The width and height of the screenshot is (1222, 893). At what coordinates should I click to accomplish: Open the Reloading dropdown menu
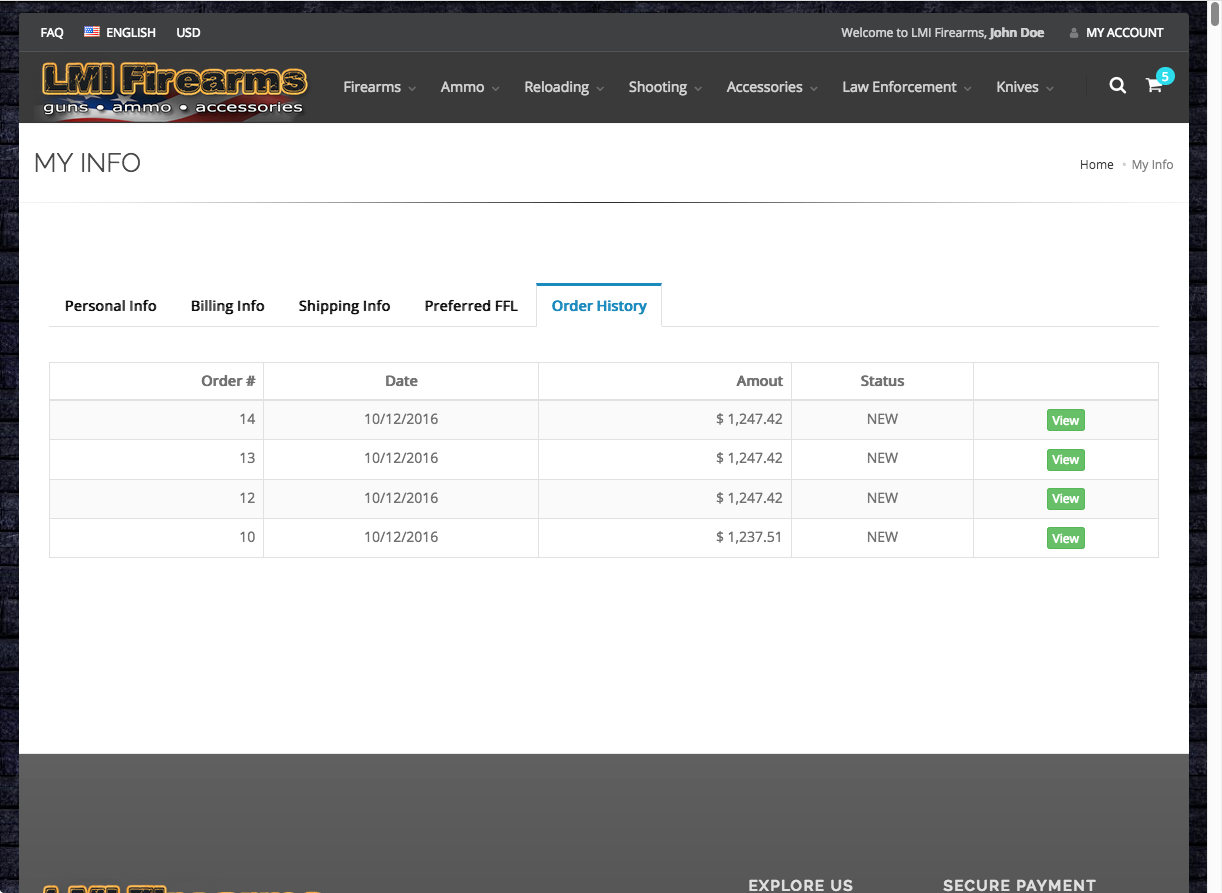click(564, 87)
